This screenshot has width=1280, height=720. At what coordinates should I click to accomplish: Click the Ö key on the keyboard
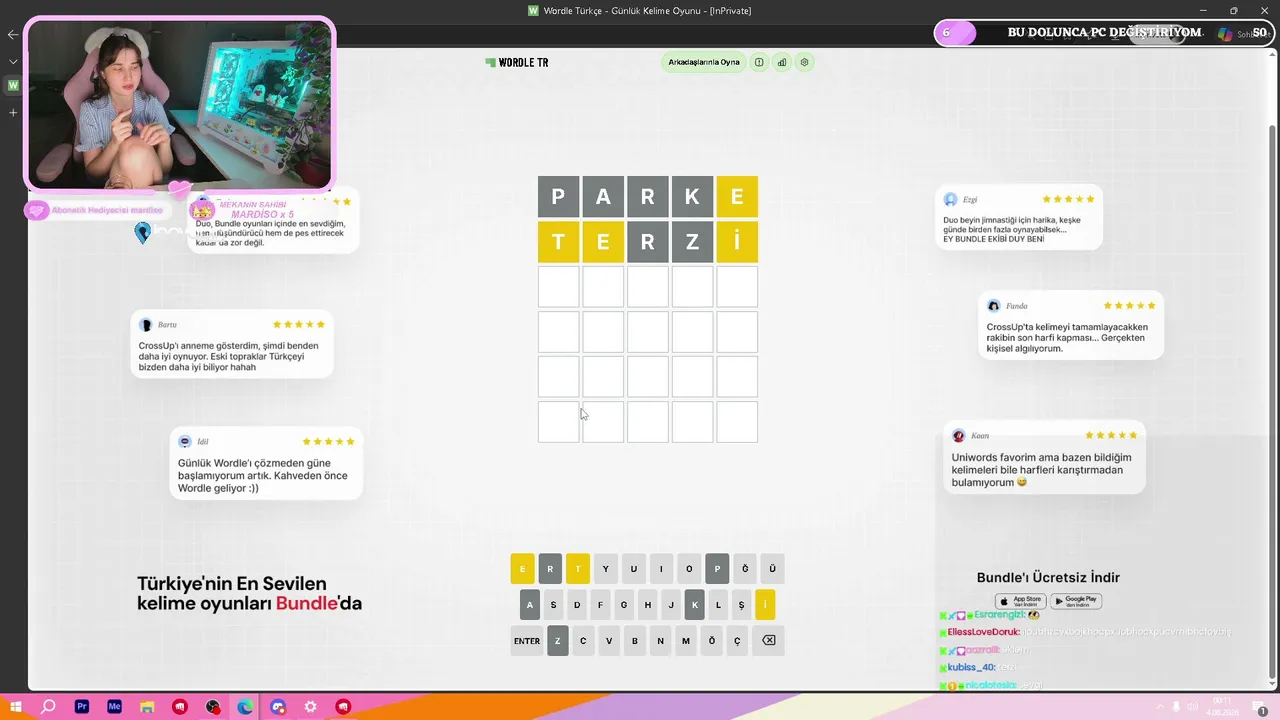point(712,641)
